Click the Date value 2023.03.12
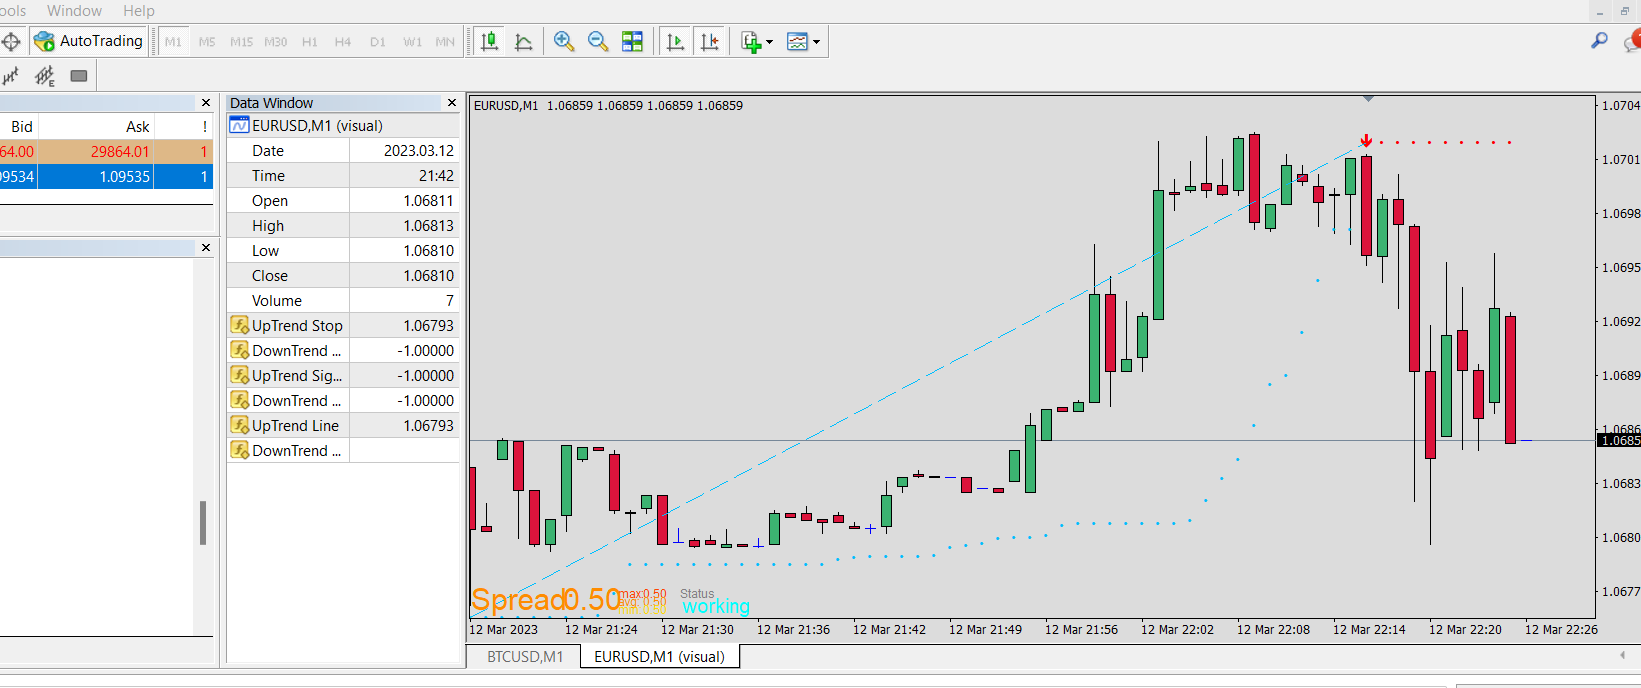 419,151
